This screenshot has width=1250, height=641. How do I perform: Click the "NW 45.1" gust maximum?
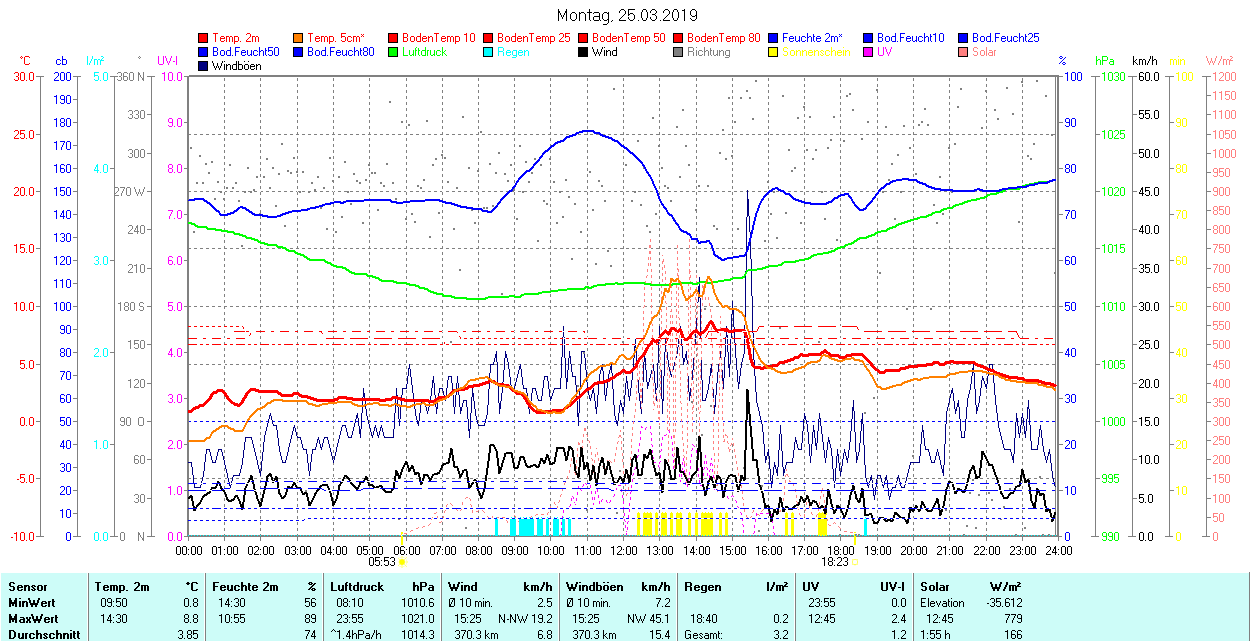(x=649, y=619)
